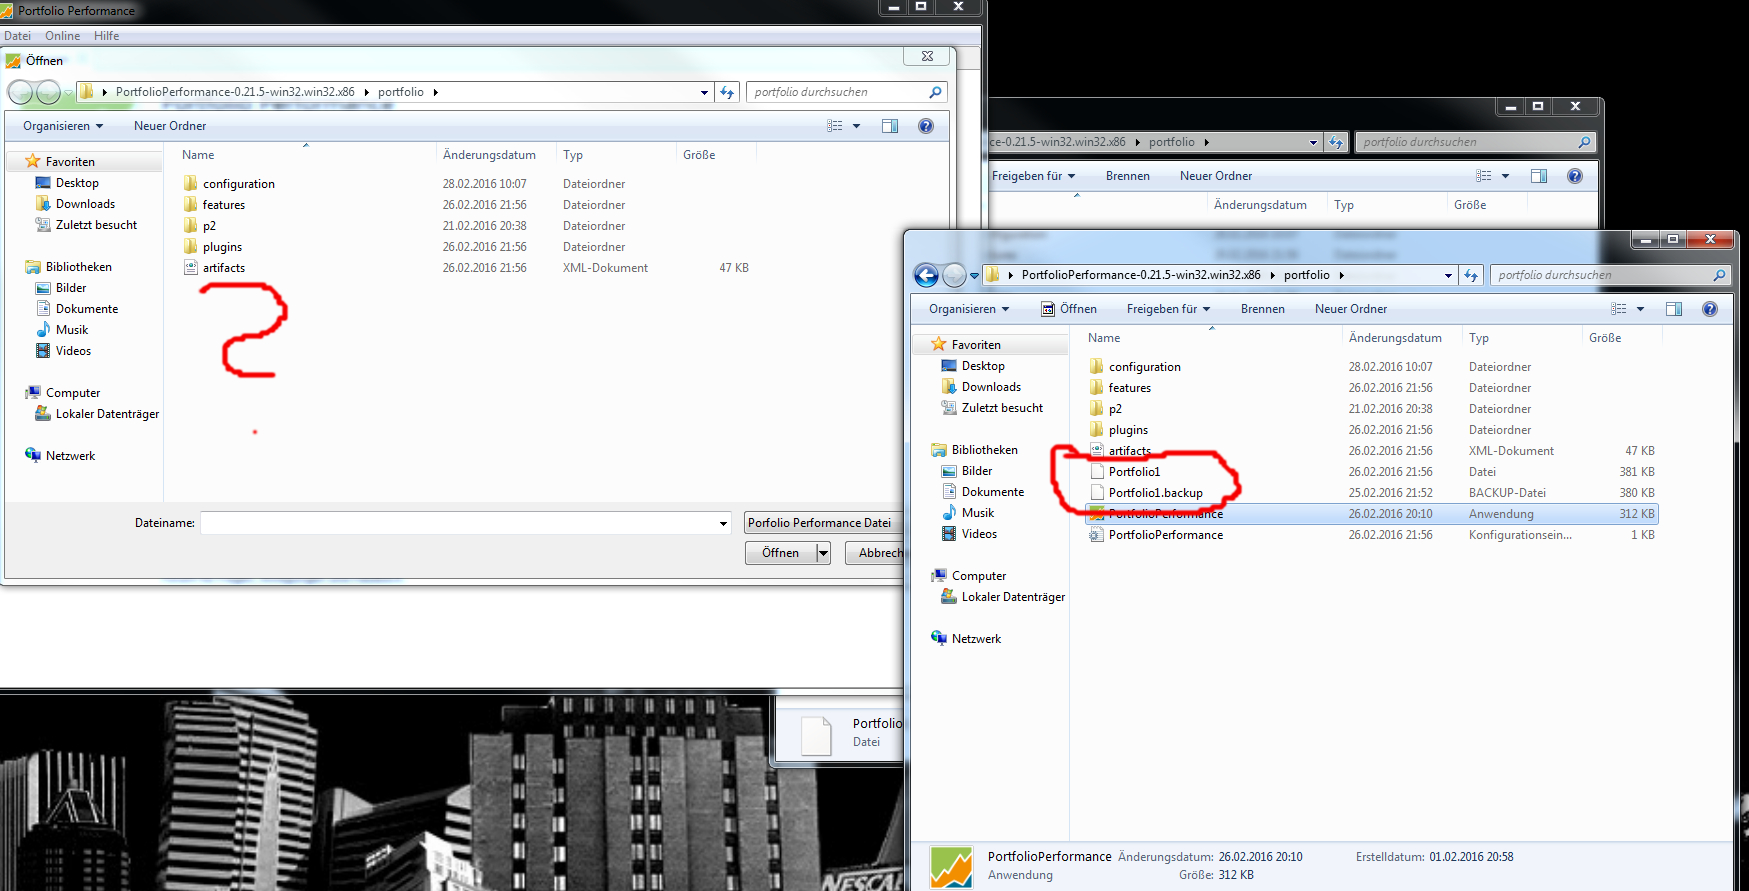The height and width of the screenshot is (891, 1749).
Task: Click Neuer Ordner in the Öffnen dialog
Action: [x=170, y=126]
